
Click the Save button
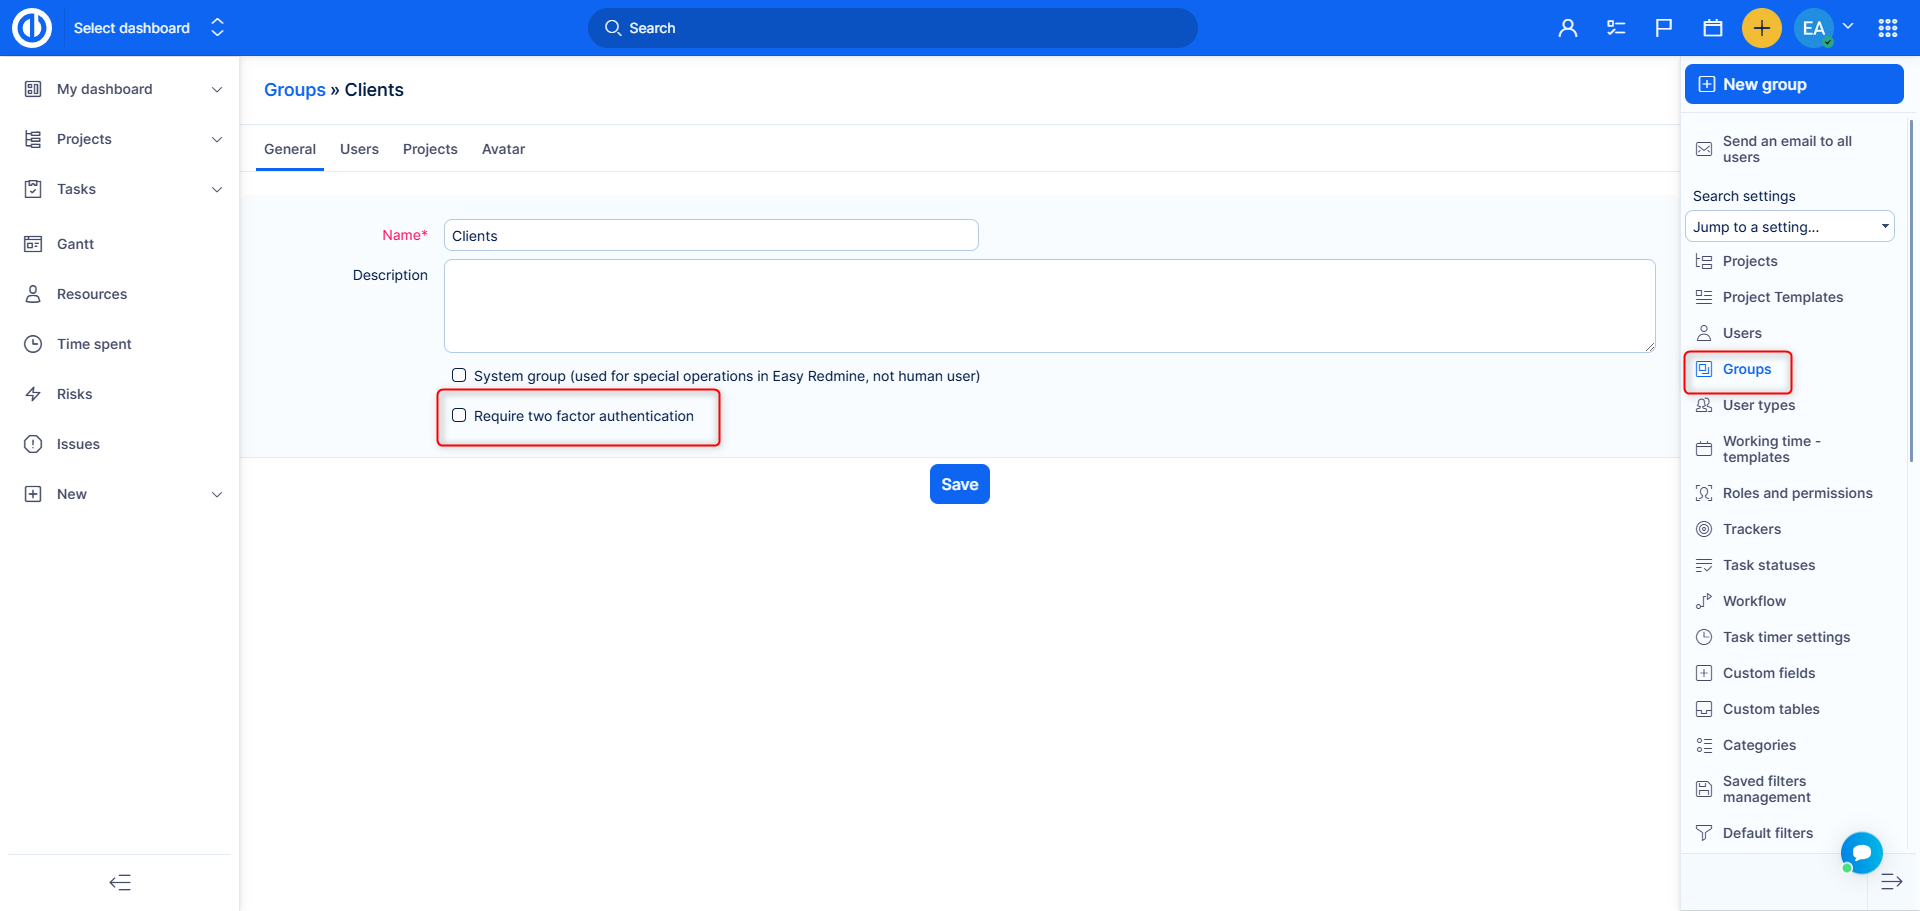coord(959,484)
